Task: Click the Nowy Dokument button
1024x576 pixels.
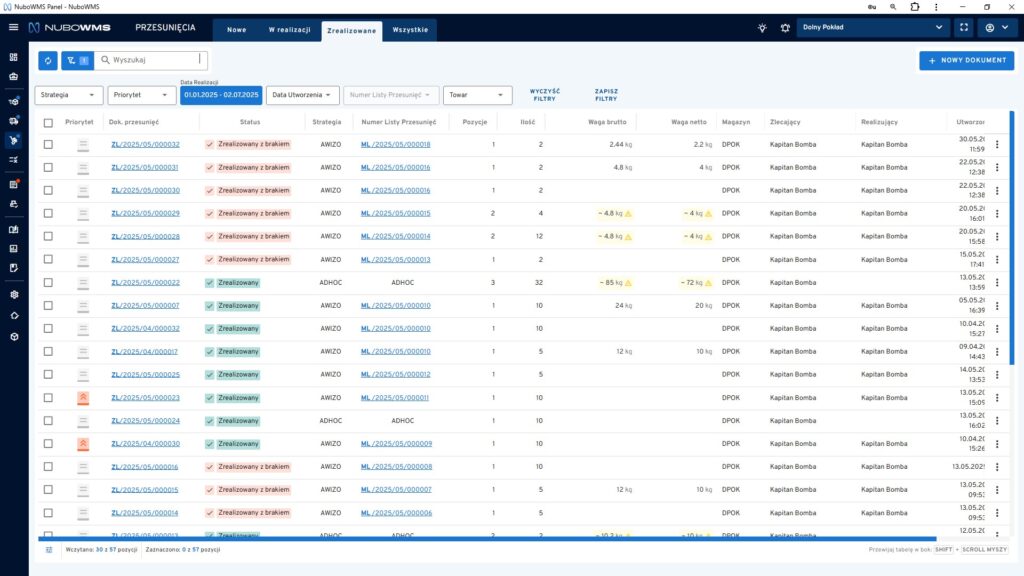Action: [966, 61]
